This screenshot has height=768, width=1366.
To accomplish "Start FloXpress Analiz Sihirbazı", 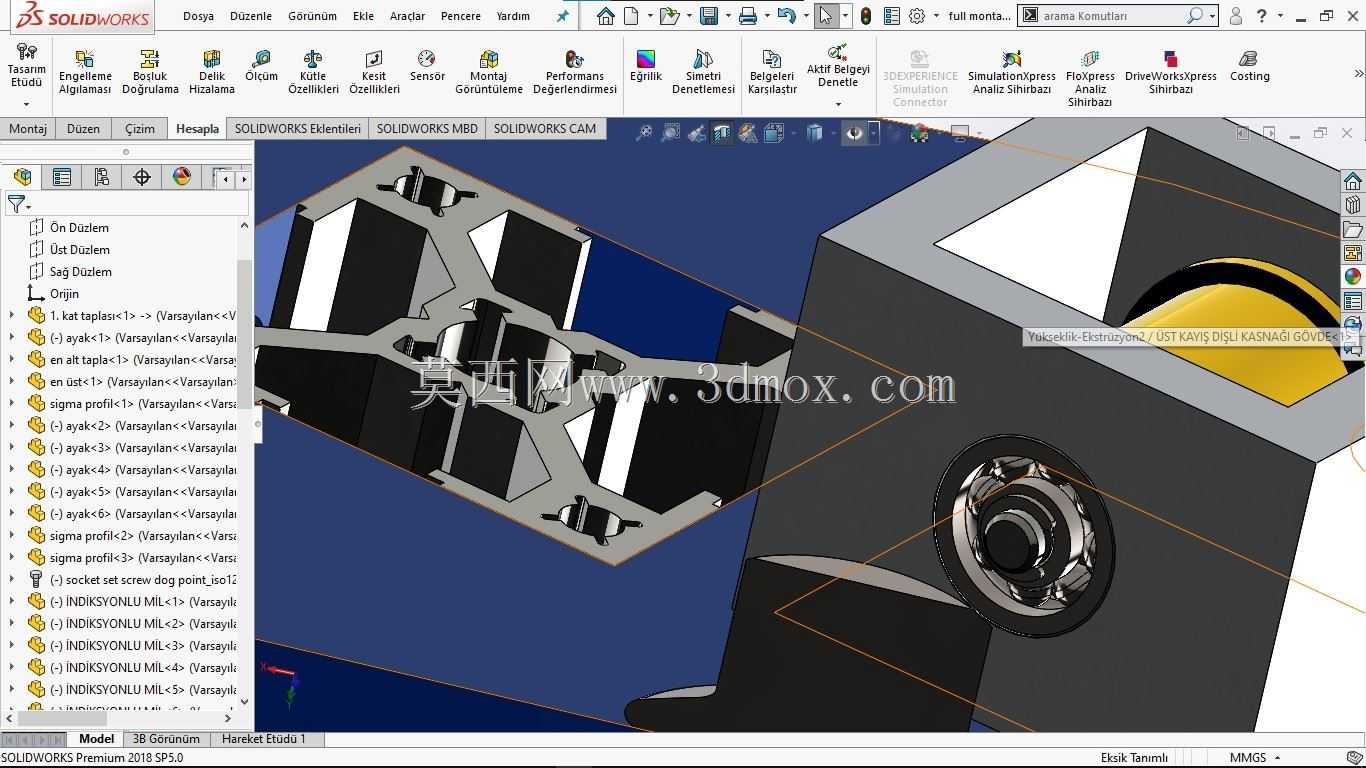I will [x=1090, y=78].
